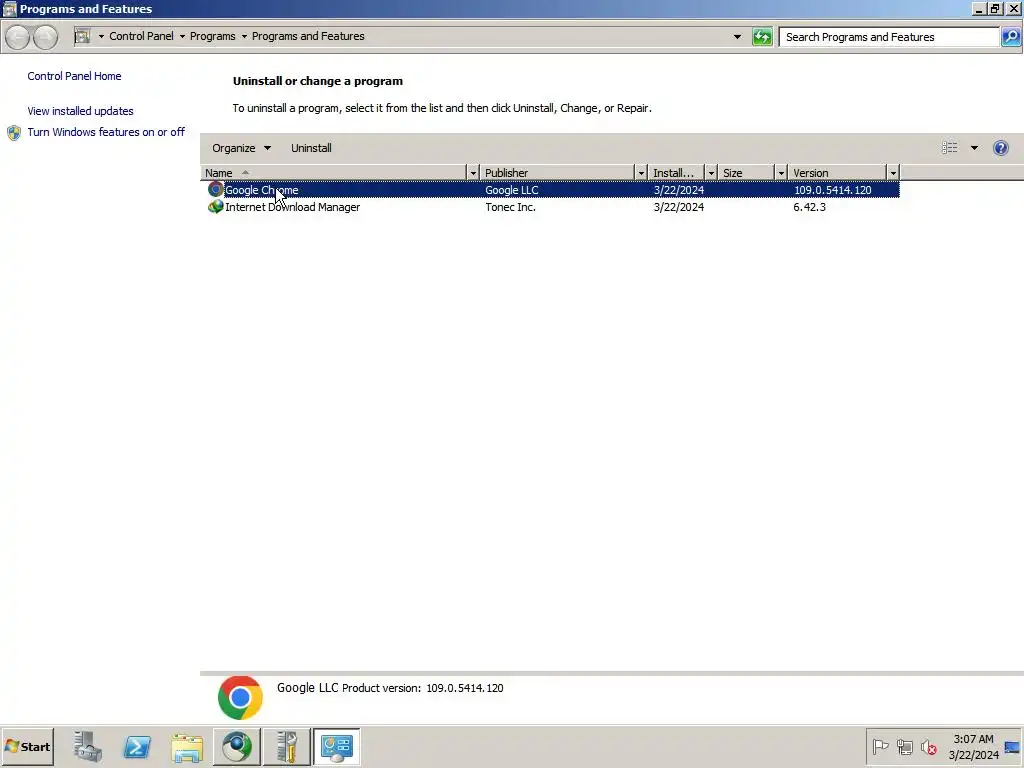Expand the arrow after Control Panel breadcrumb
The image size is (1024, 768).
182,37
